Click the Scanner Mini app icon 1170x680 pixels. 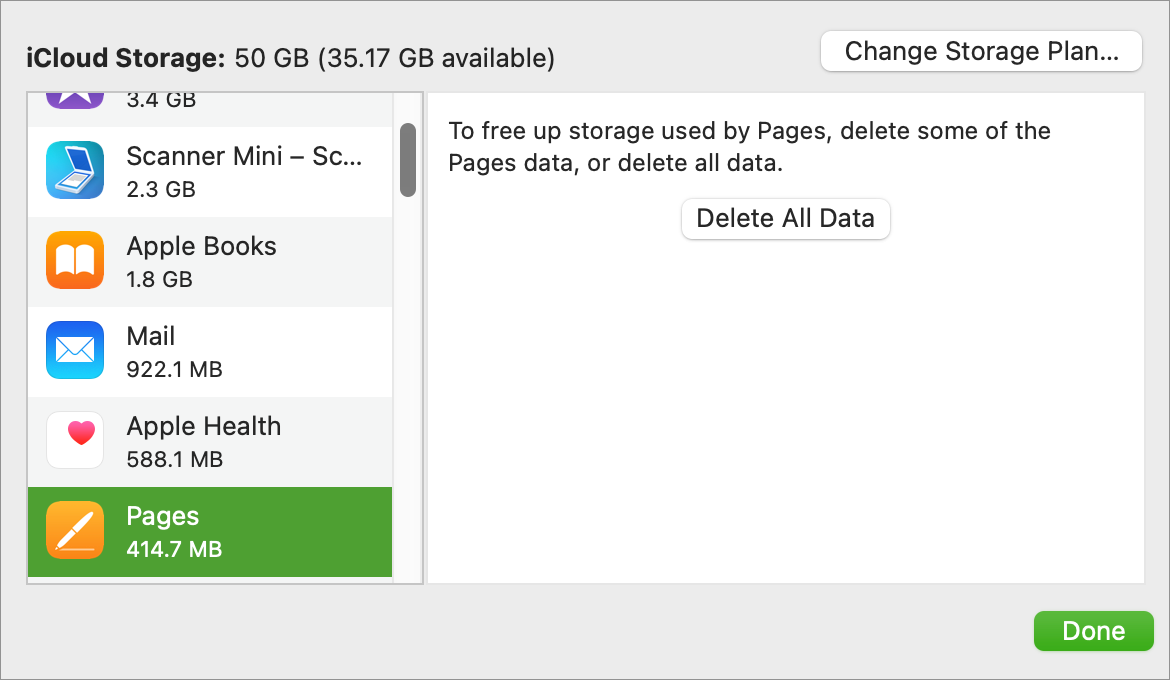[75, 170]
